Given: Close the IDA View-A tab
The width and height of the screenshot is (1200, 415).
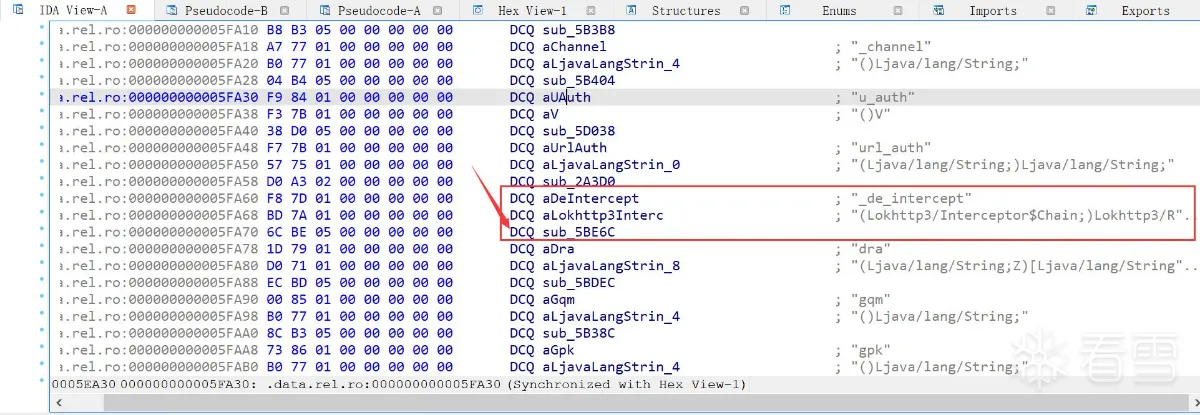Looking at the screenshot, I should tap(132, 10).
